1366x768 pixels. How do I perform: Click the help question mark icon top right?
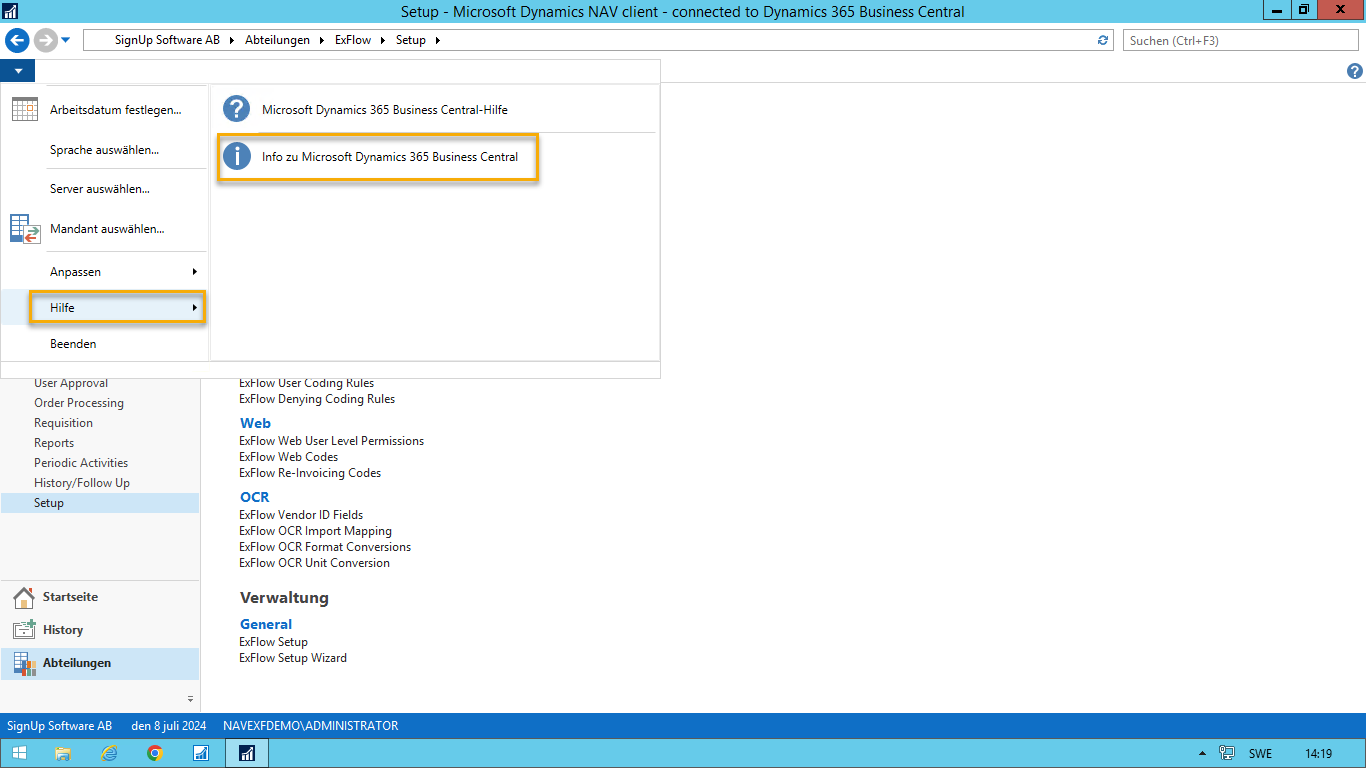coord(1355,71)
